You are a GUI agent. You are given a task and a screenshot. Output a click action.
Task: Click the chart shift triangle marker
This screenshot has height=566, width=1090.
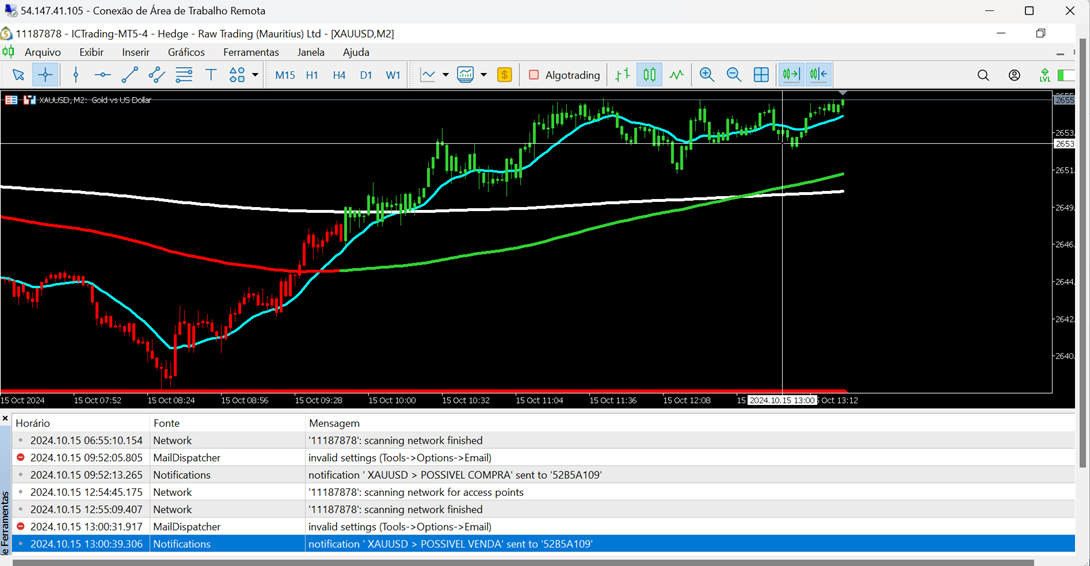click(843, 93)
